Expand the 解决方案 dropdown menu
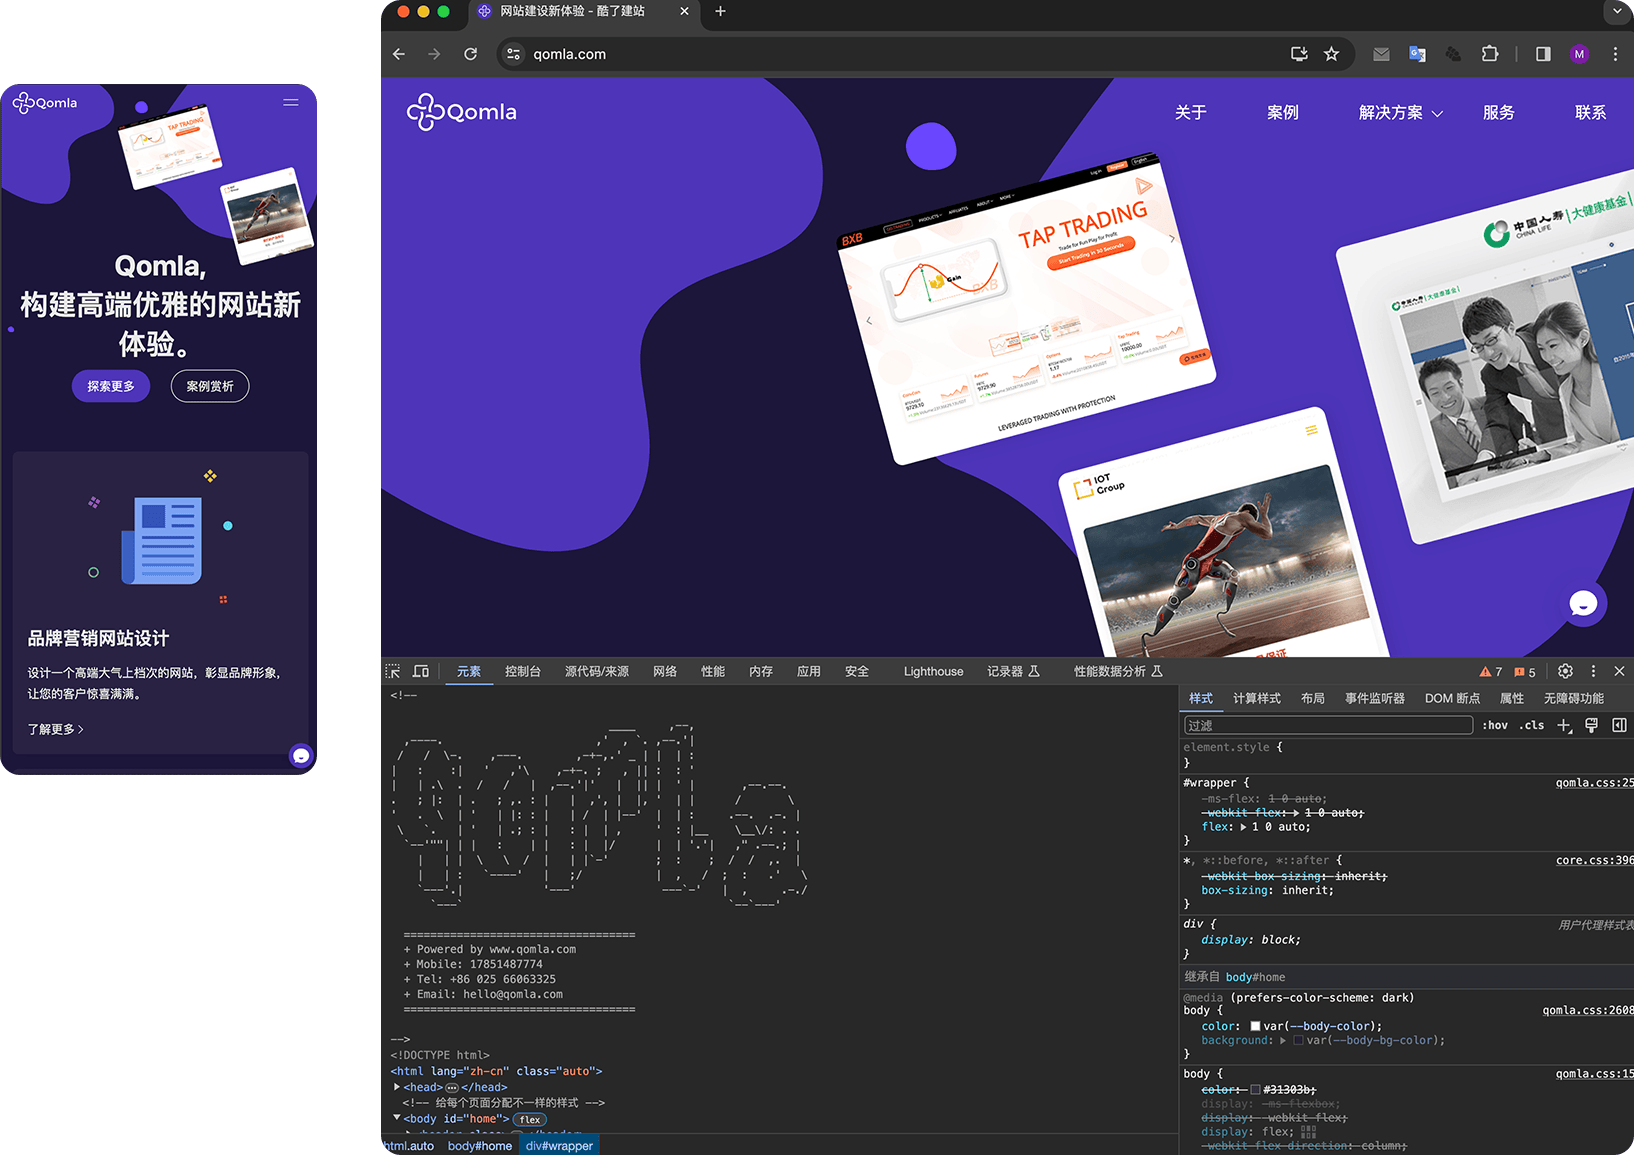Viewport: 1634px width, 1155px height. pos(1400,113)
